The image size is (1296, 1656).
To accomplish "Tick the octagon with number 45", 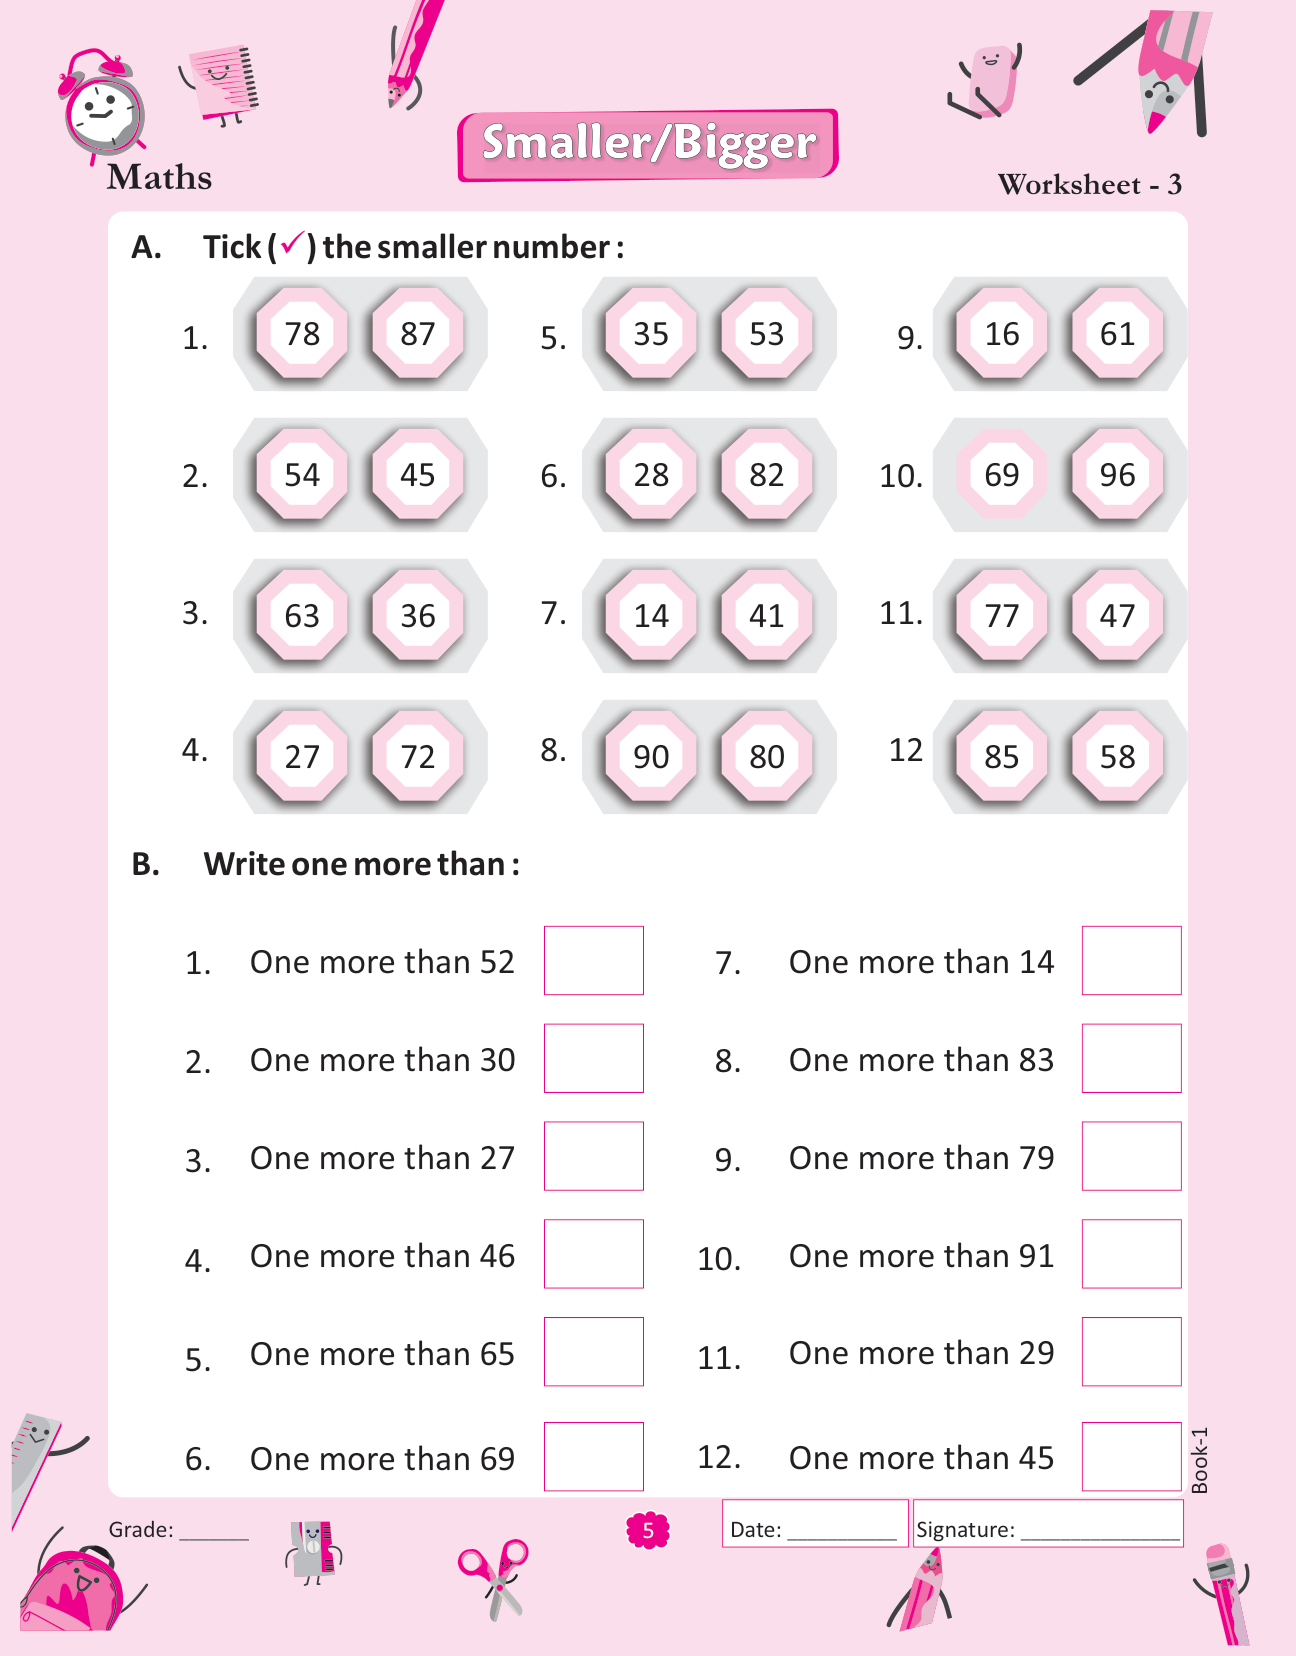I will (x=418, y=475).
